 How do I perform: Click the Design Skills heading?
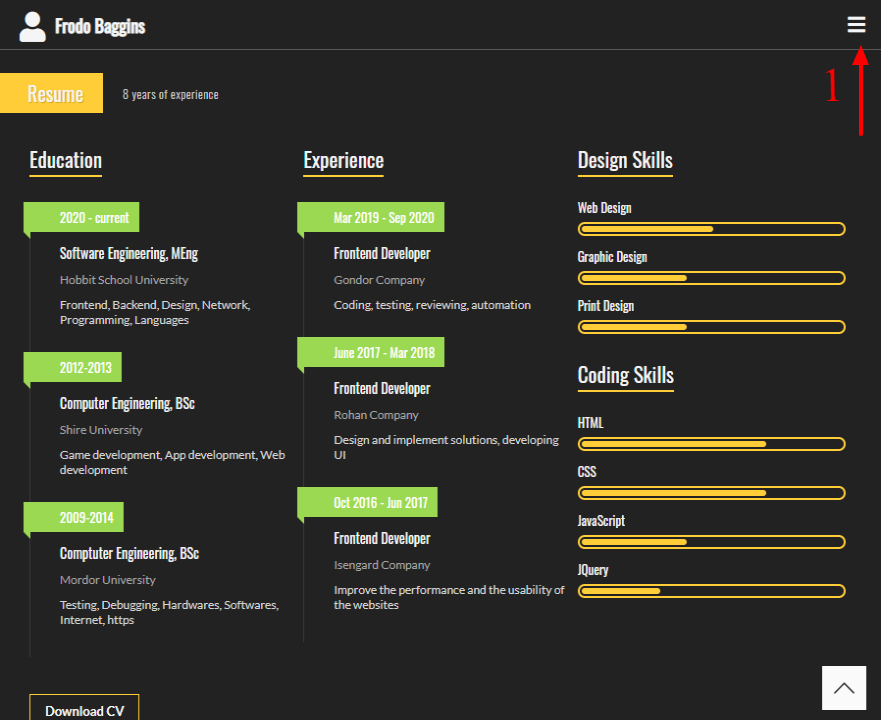pyautogui.click(x=625, y=160)
